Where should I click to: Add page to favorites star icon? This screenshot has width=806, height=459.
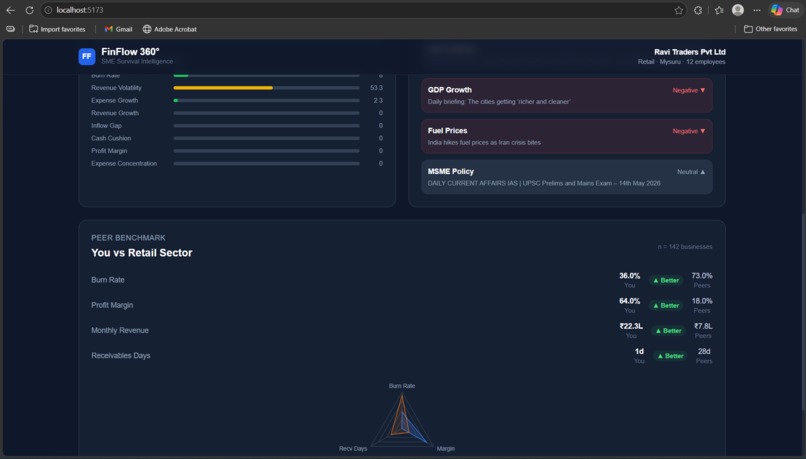click(679, 10)
